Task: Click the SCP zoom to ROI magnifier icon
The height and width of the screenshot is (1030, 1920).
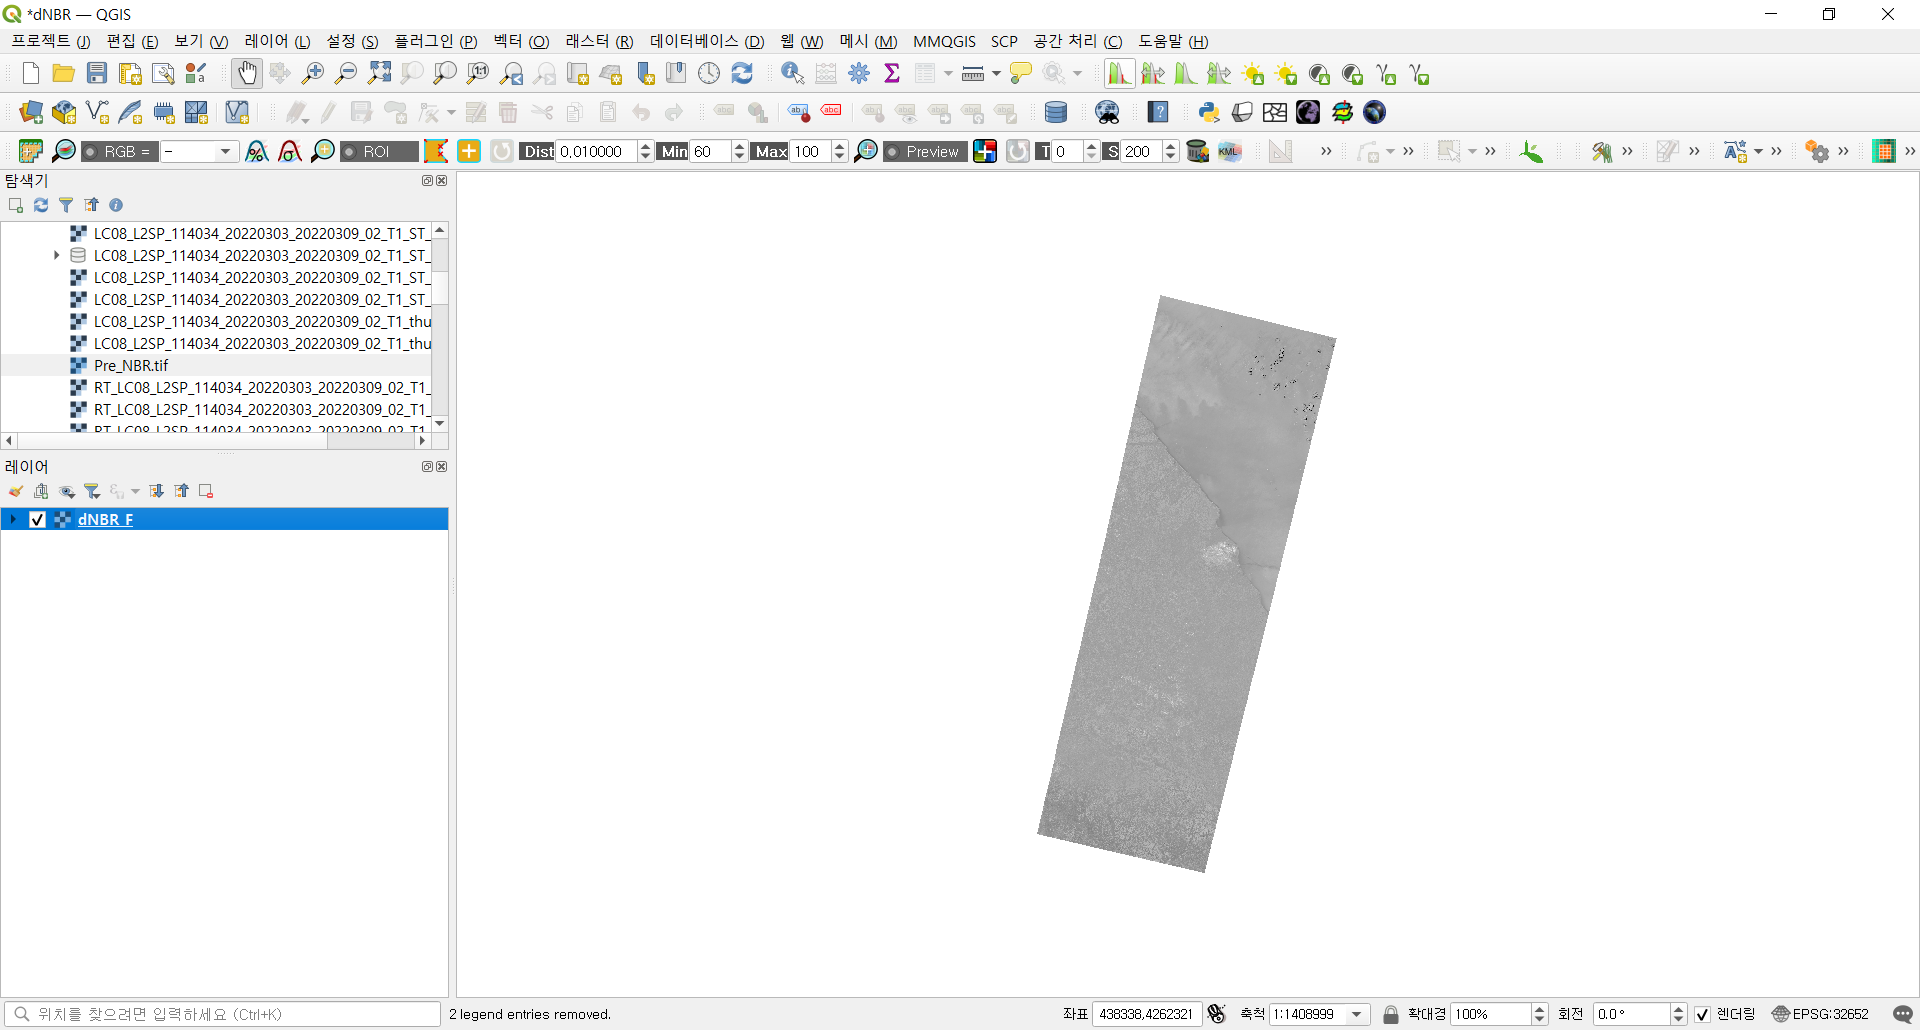Action: click(x=322, y=151)
